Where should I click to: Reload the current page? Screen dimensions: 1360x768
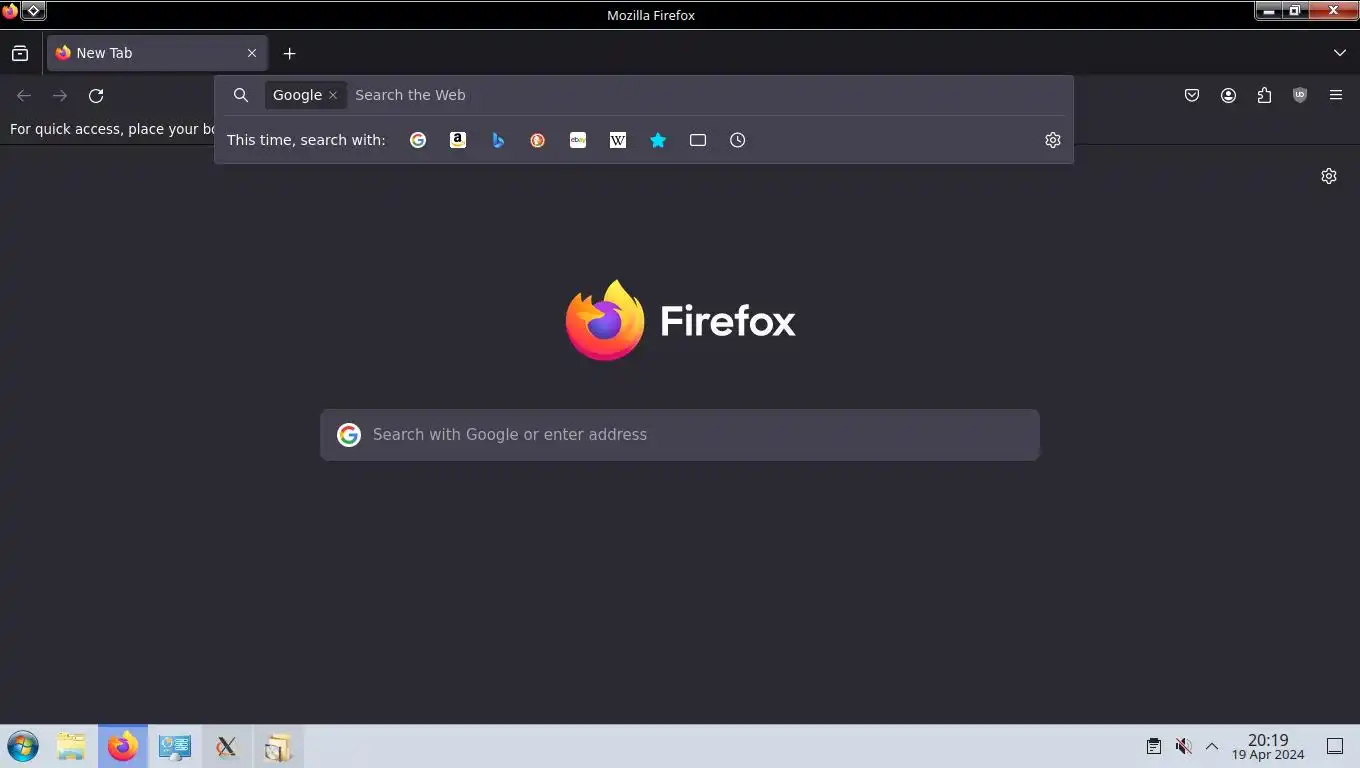tap(96, 95)
